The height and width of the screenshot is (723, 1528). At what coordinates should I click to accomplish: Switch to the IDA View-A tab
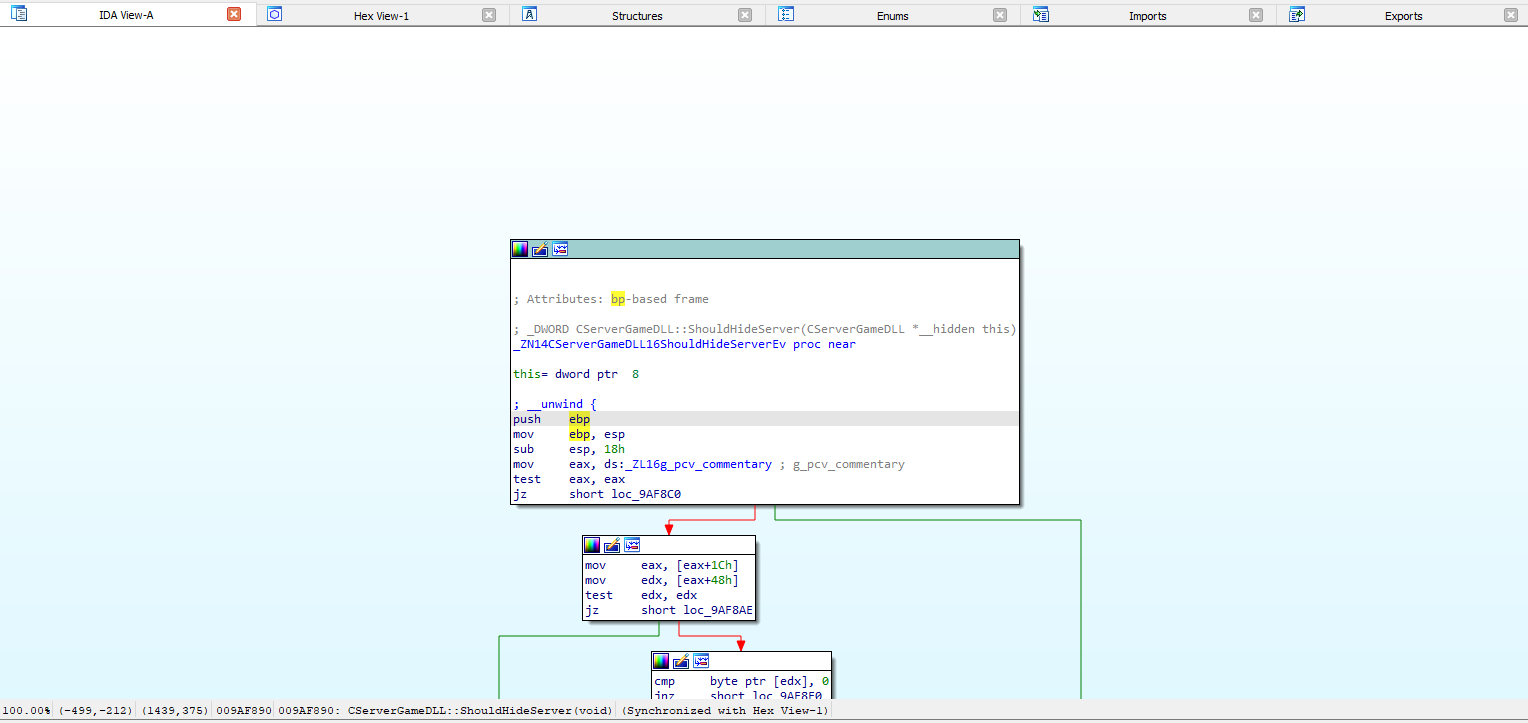128,15
